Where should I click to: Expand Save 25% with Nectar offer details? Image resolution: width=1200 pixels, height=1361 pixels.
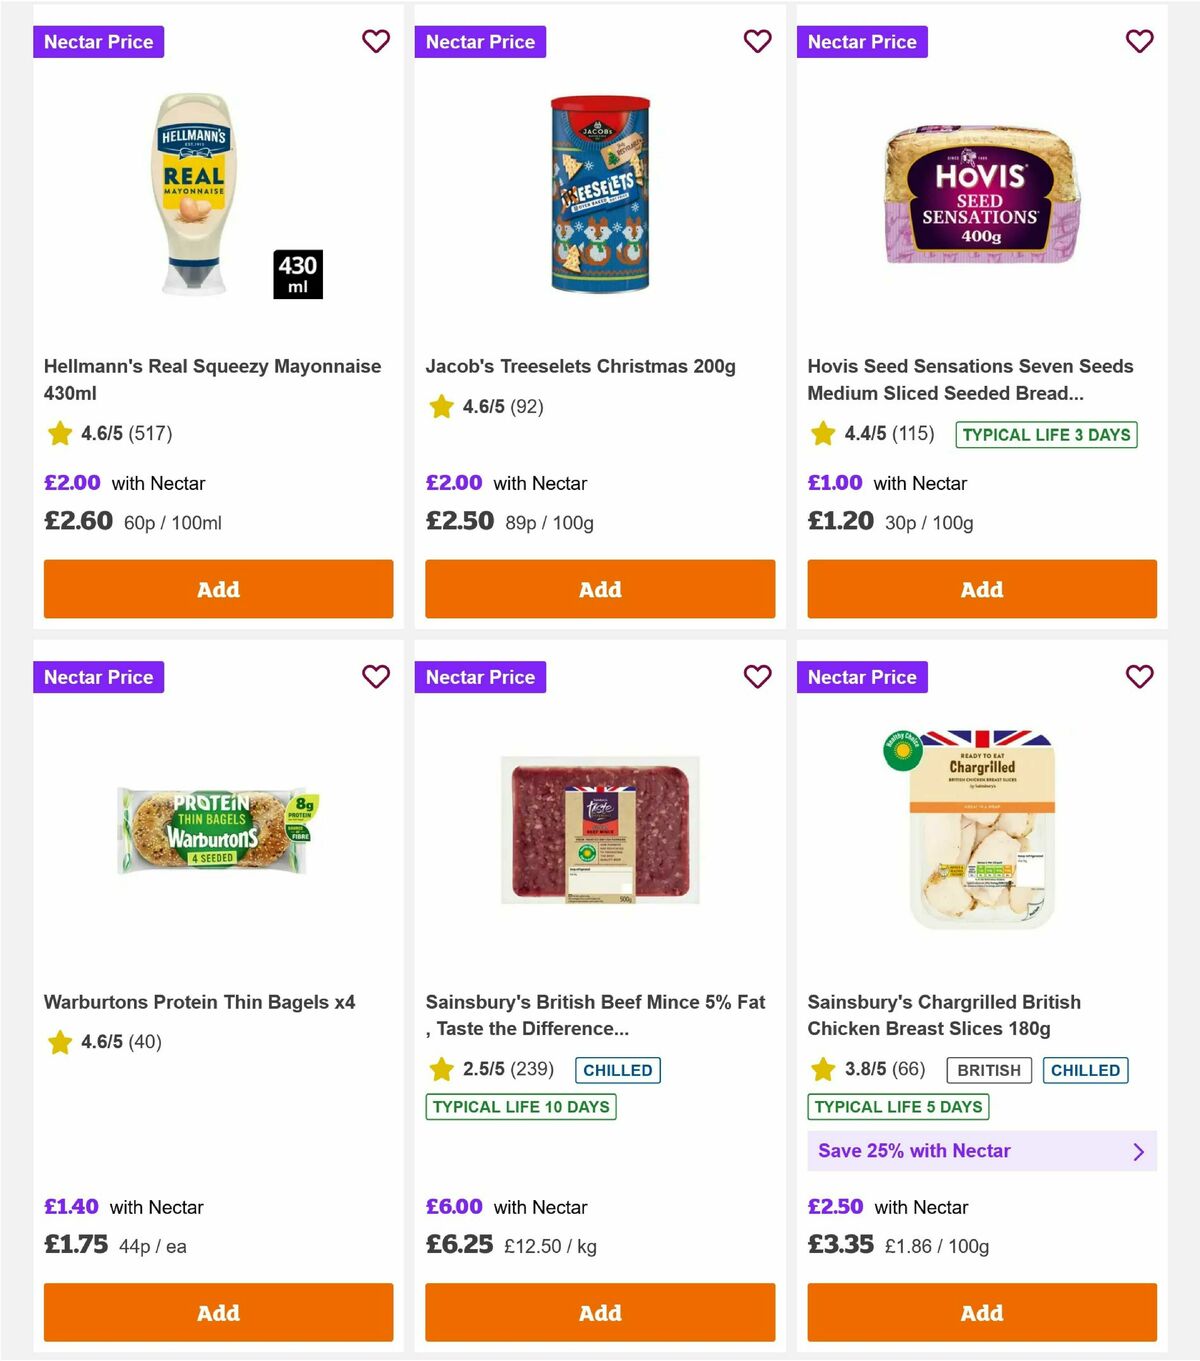[981, 1151]
